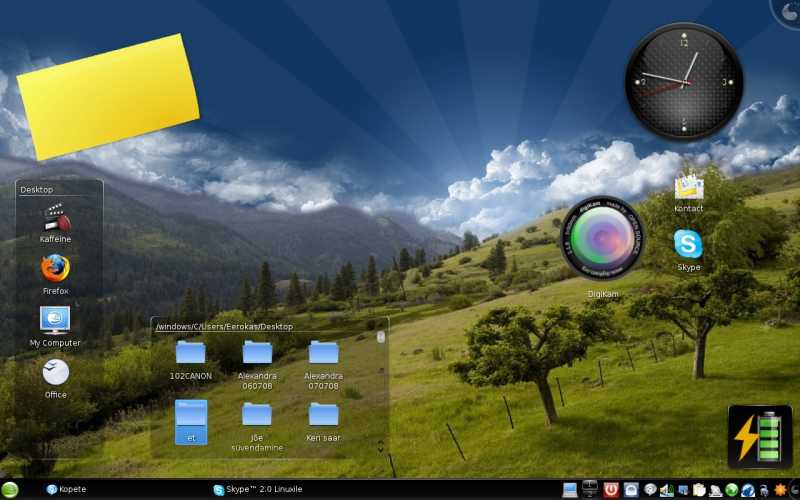Viewport: 800px width, 500px height.
Task: Open the volume mixer tray icon
Action: 667,490
